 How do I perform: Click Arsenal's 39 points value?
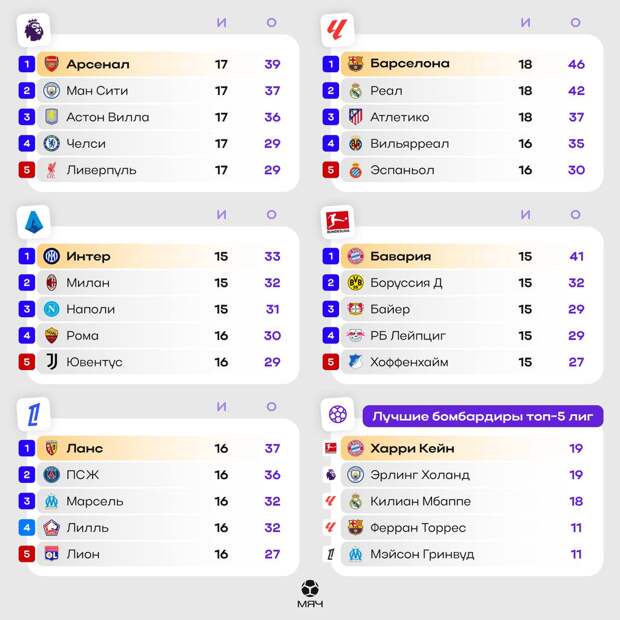pos(272,64)
